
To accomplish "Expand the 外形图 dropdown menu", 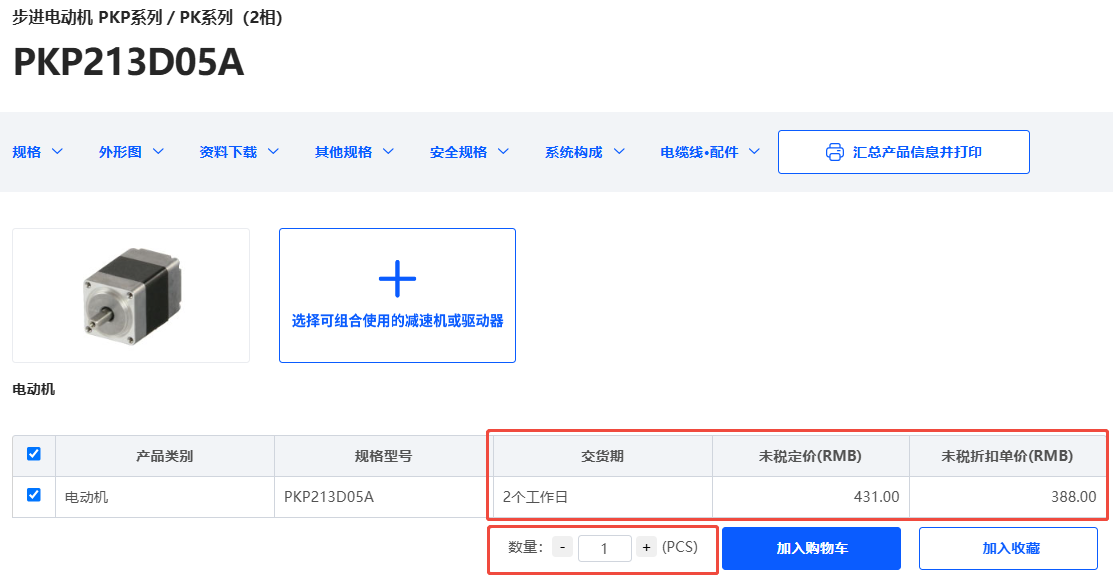I will (131, 152).
